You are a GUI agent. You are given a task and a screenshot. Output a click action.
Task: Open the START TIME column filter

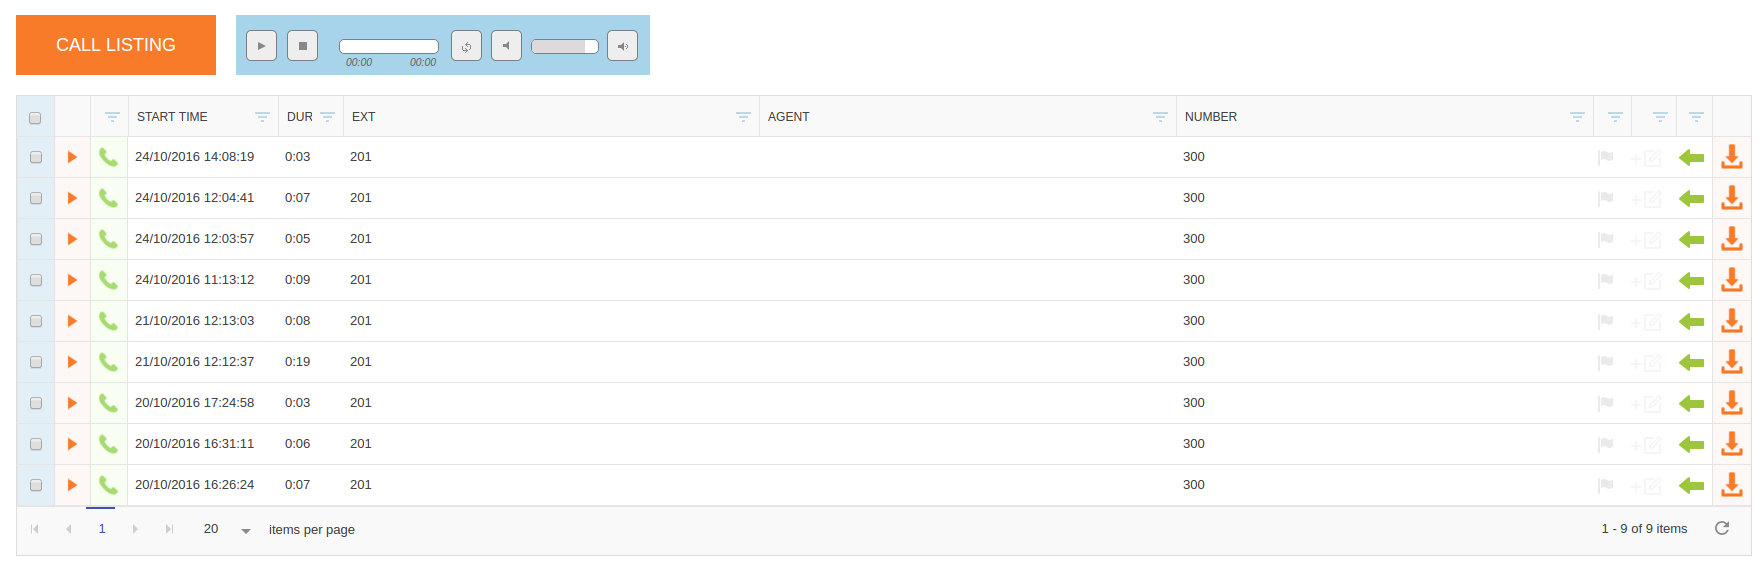(262, 117)
